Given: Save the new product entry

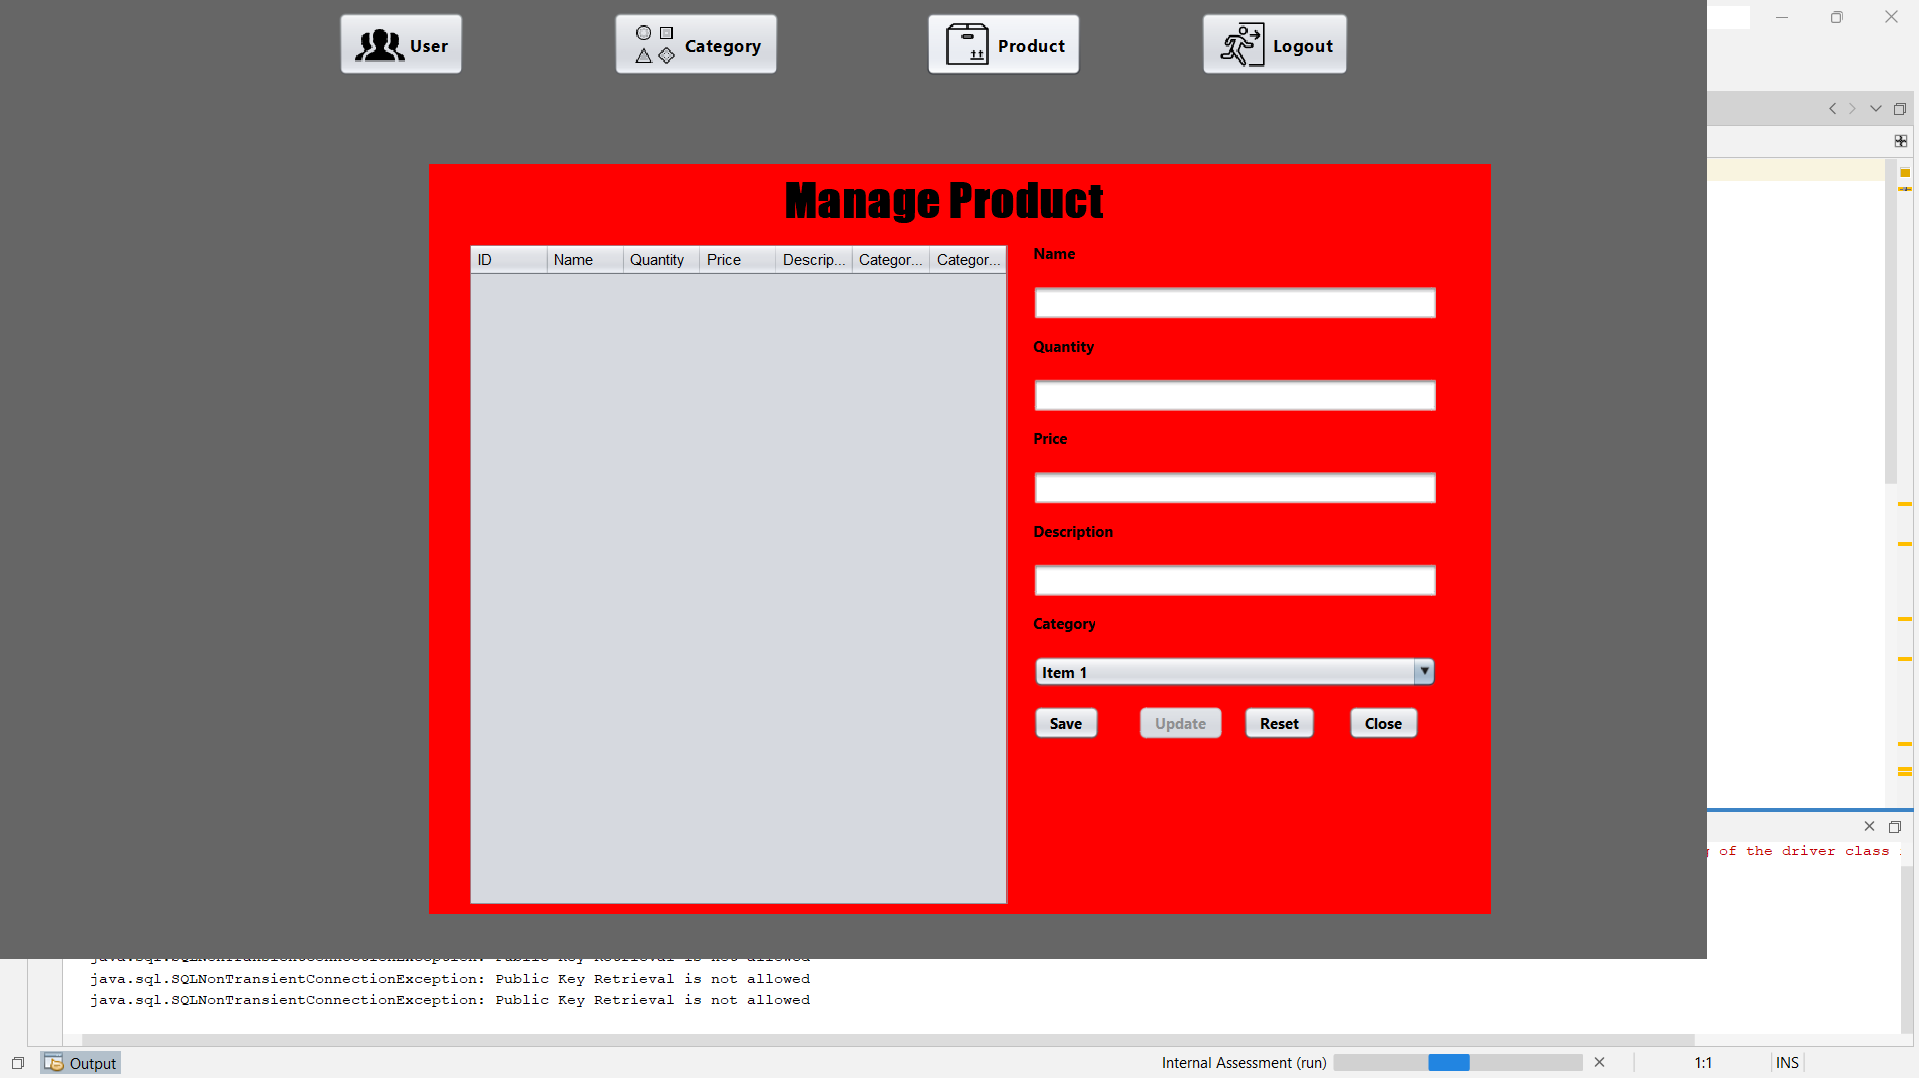Looking at the screenshot, I should pos(1065,722).
